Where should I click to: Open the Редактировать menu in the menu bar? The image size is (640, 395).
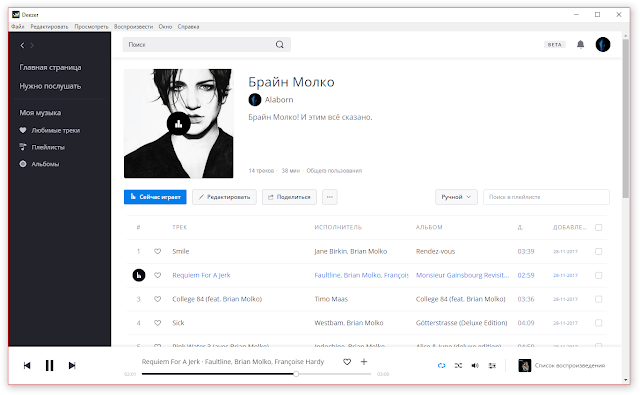point(49,27)
